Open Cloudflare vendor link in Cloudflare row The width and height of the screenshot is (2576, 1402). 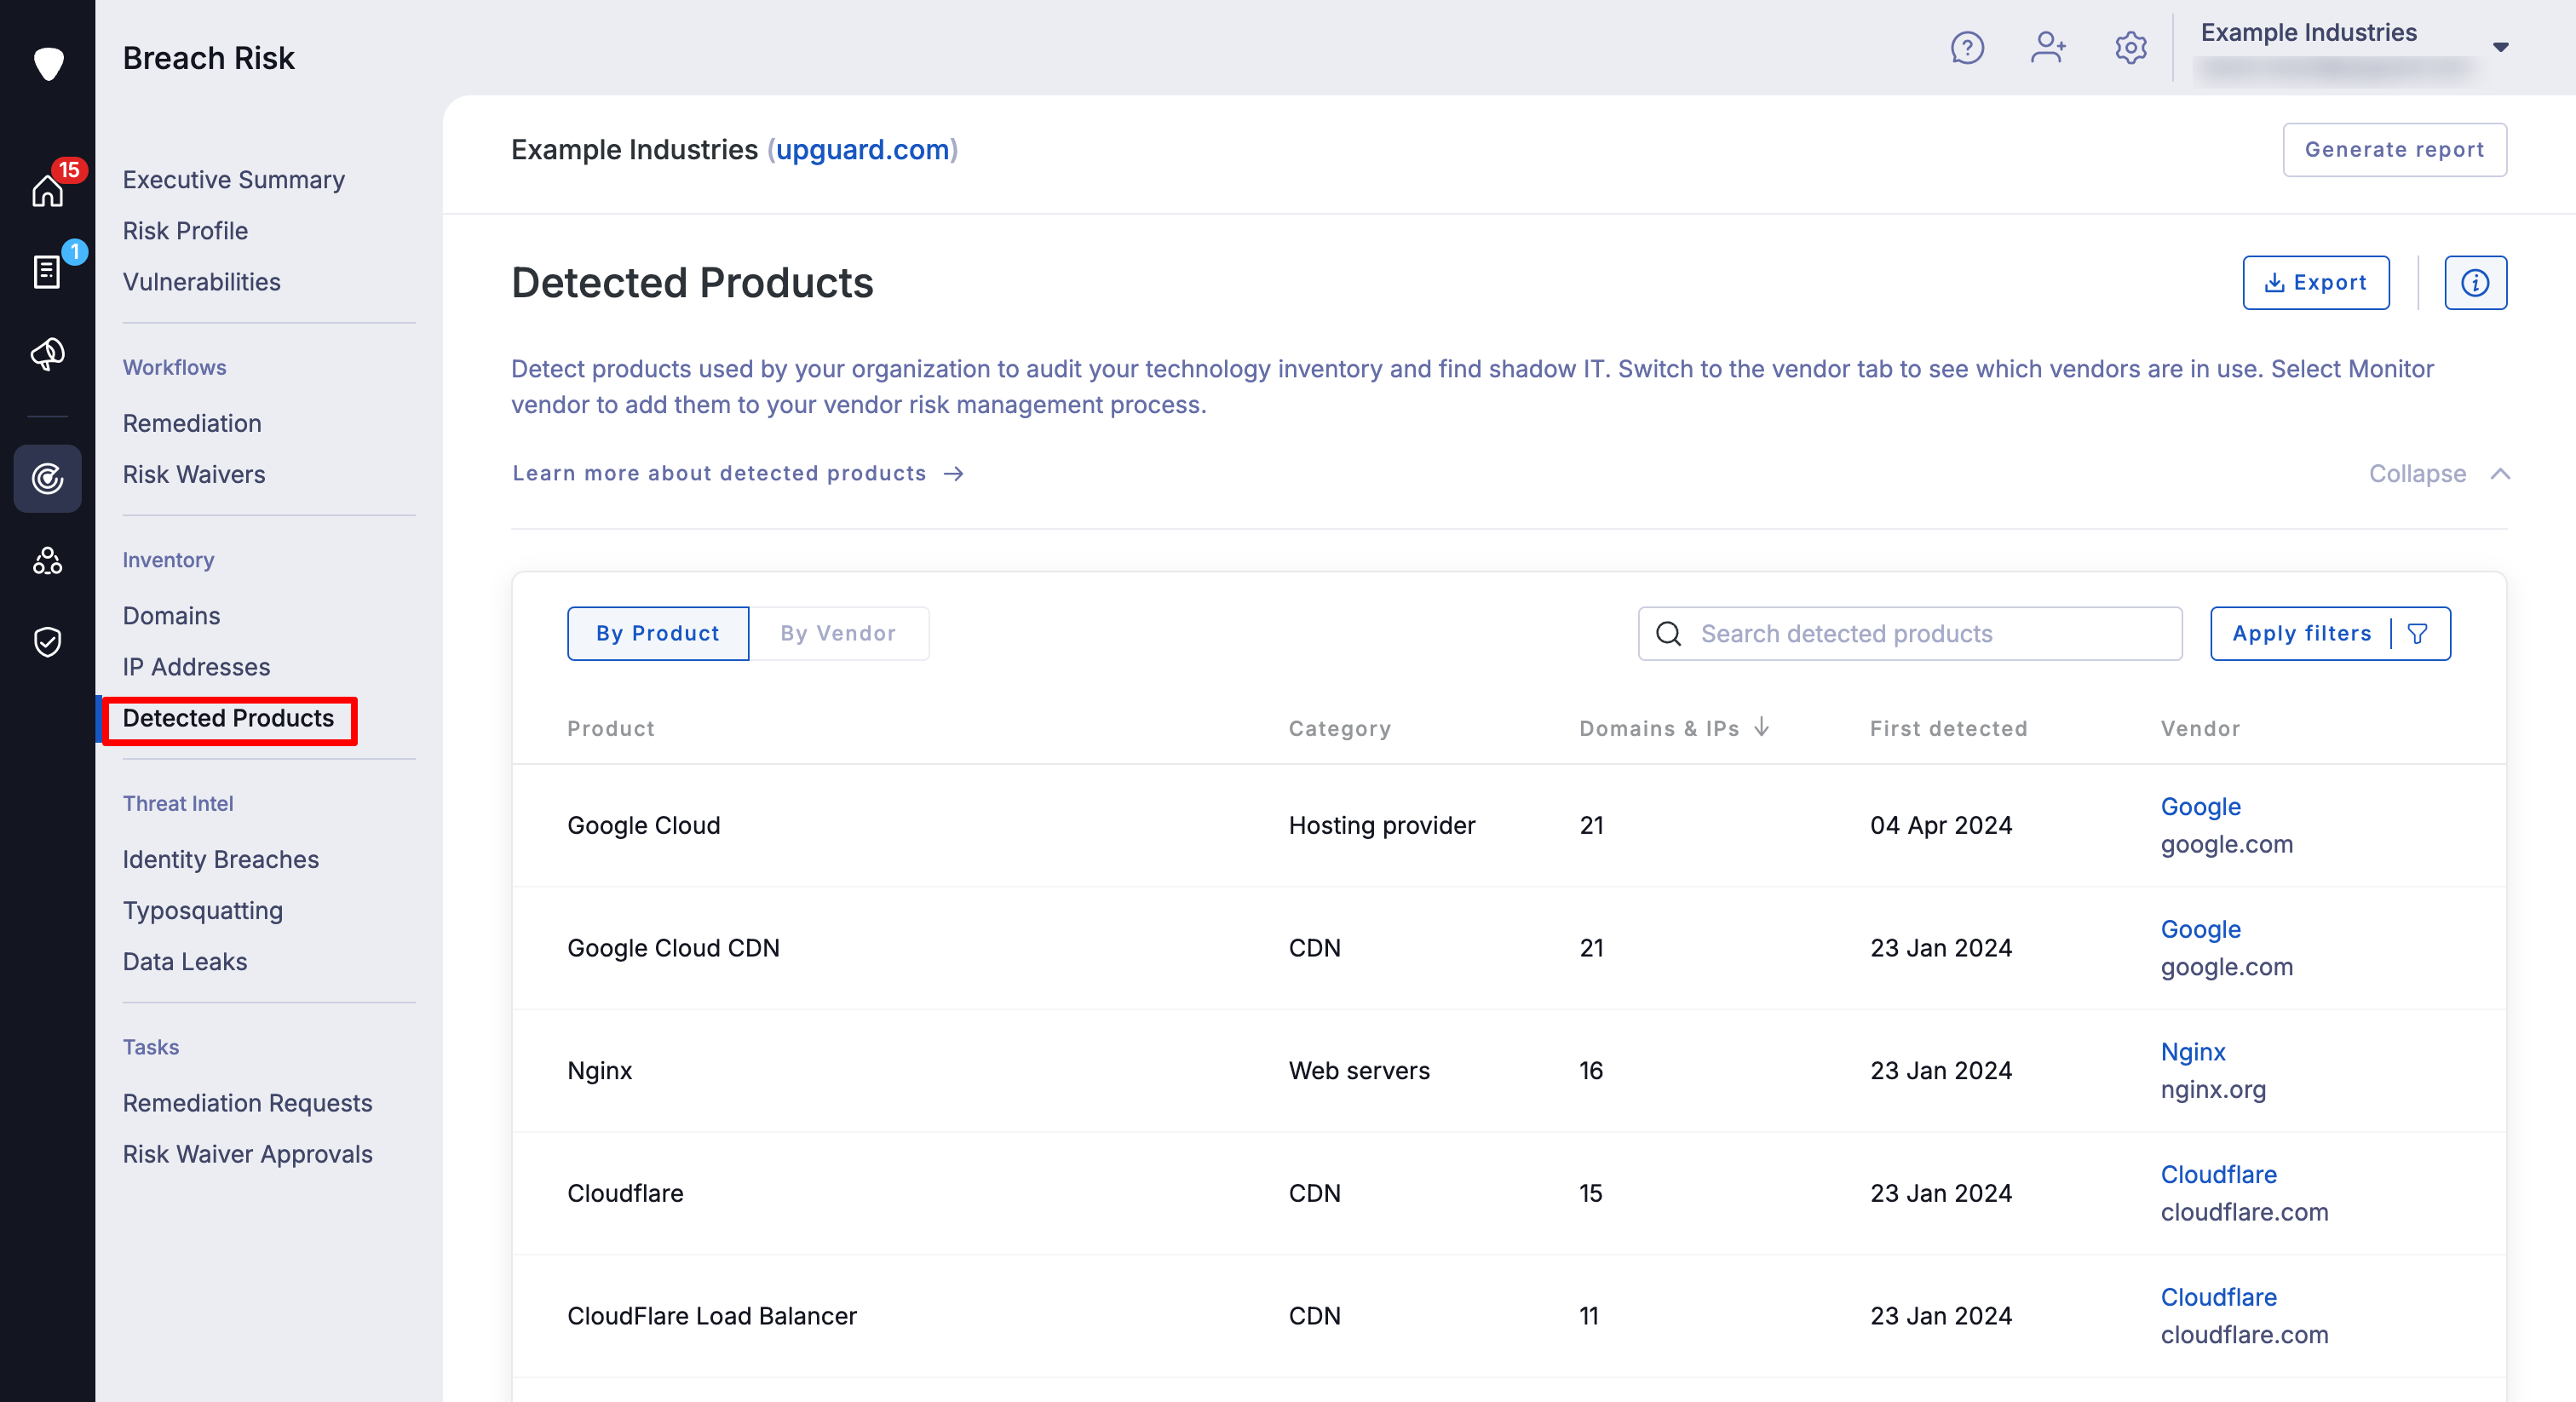(x=2218, y=1175)
